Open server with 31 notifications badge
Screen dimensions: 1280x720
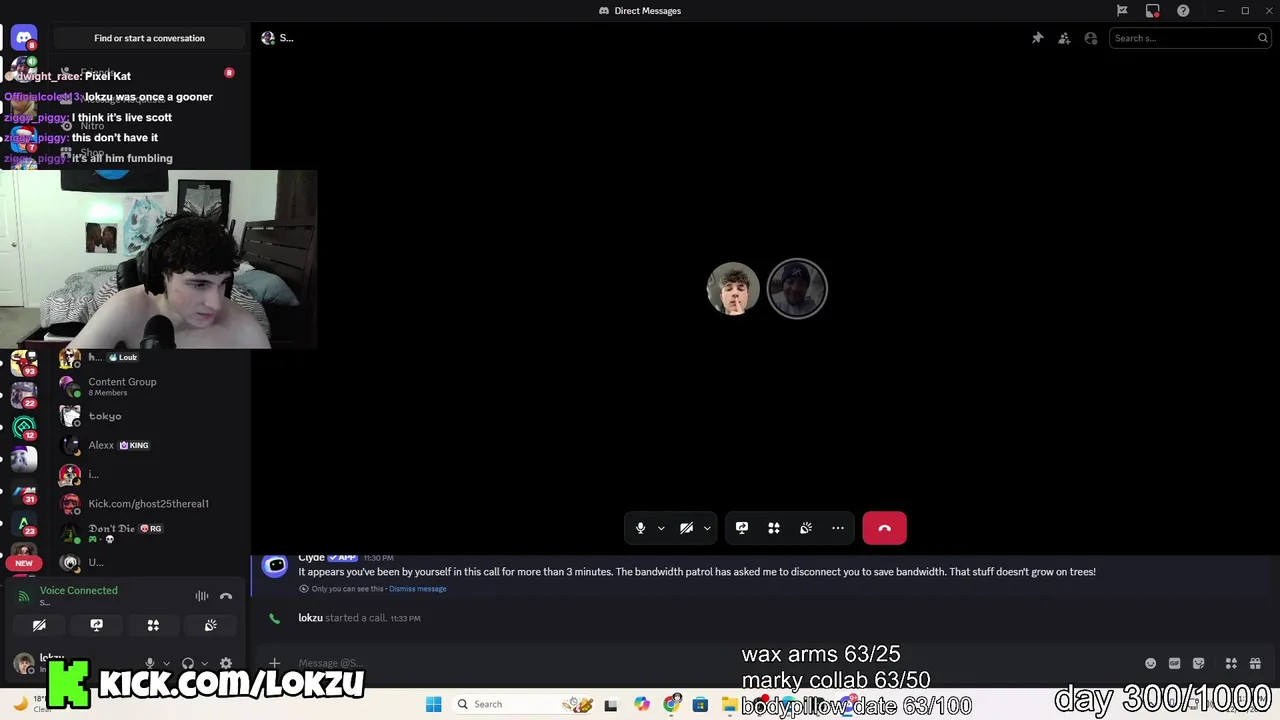point(24,491)
